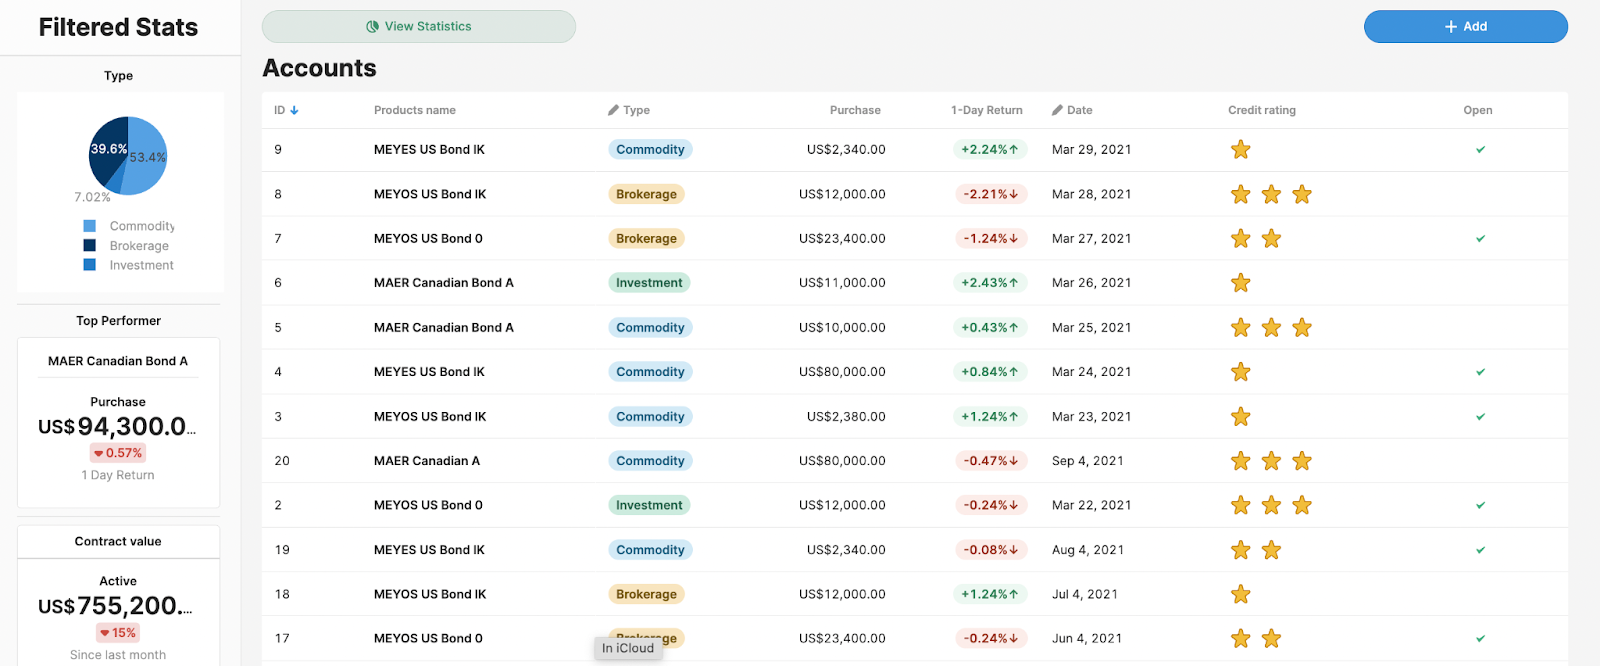The height and width of the screenshot is (666, 1600).
Task: Click the second star in row 7
Action: pos(1271,238)
